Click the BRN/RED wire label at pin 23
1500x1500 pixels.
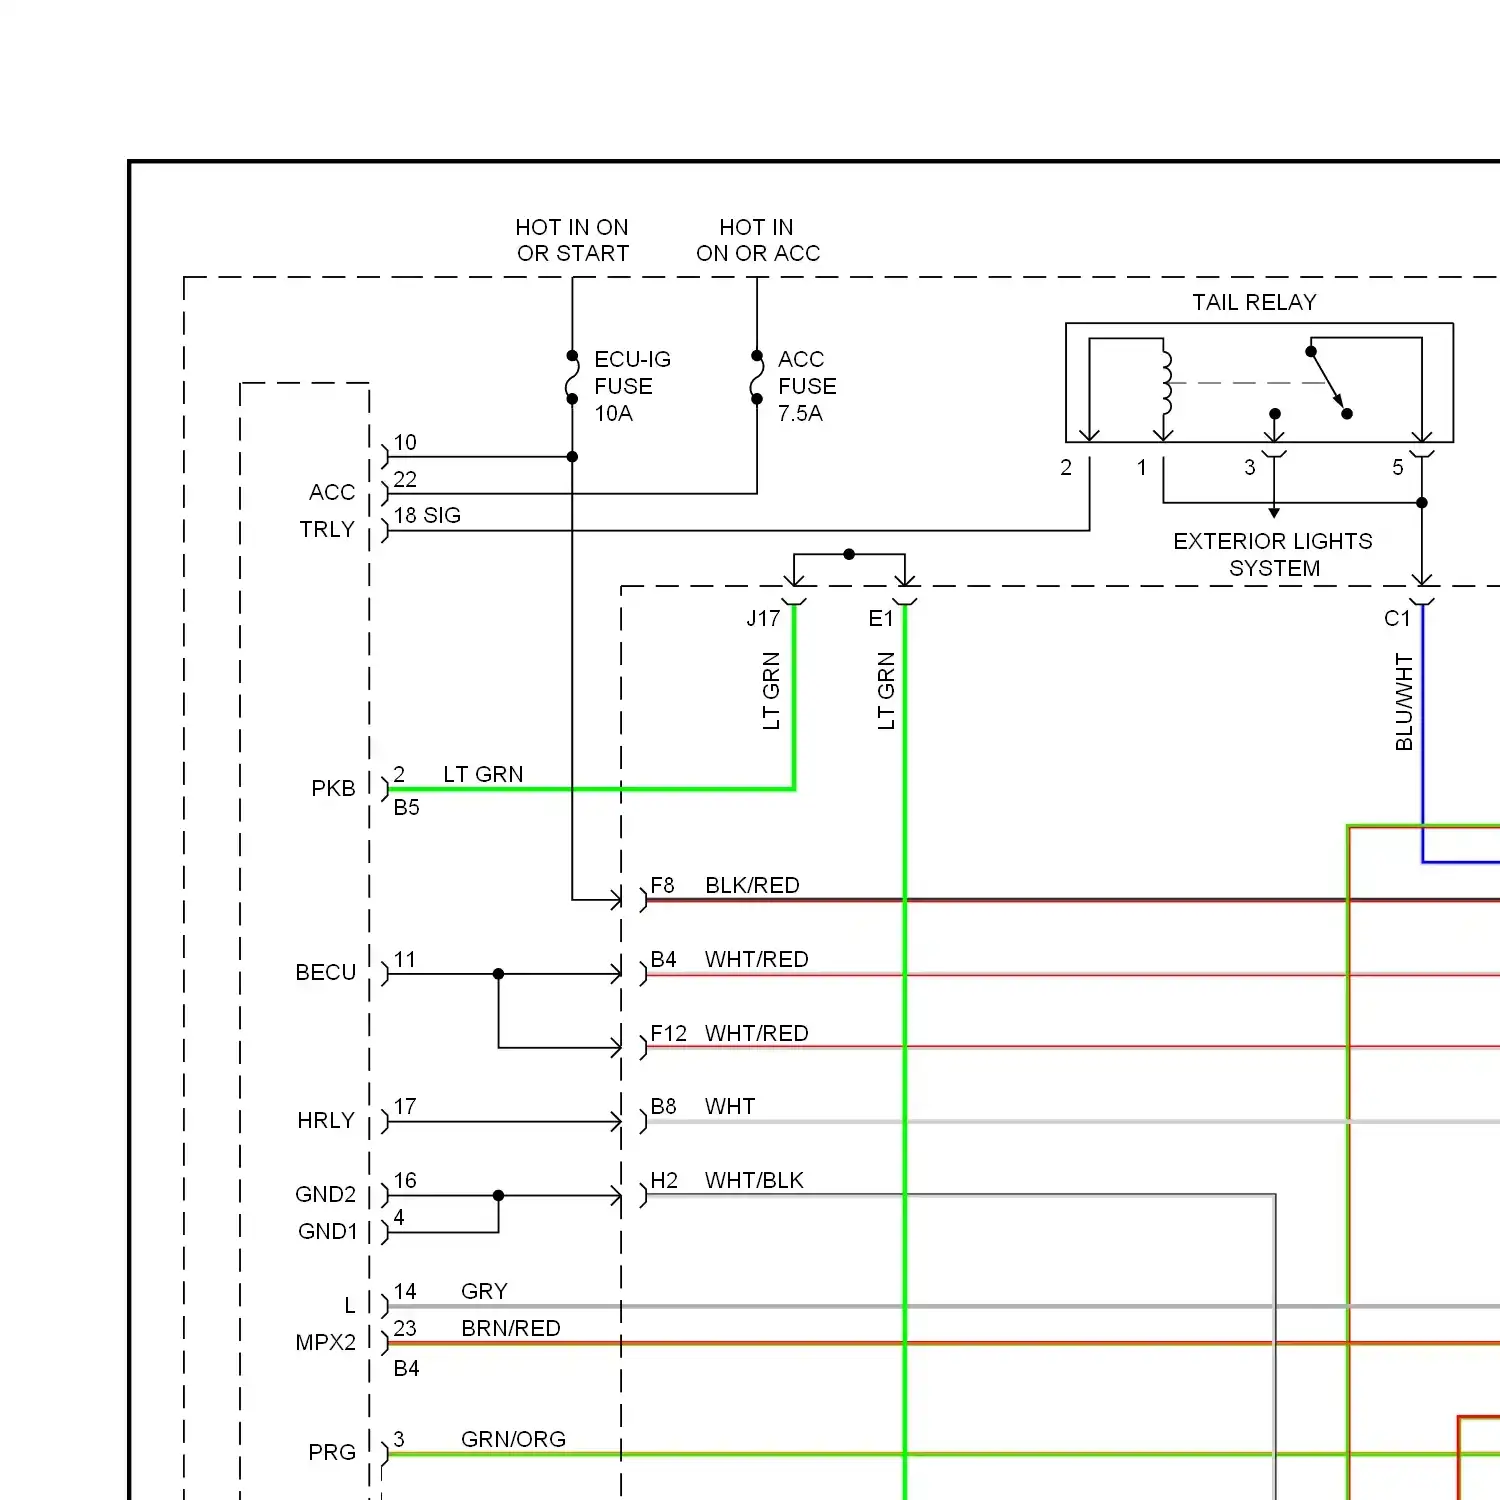(x=511, y=1329)
